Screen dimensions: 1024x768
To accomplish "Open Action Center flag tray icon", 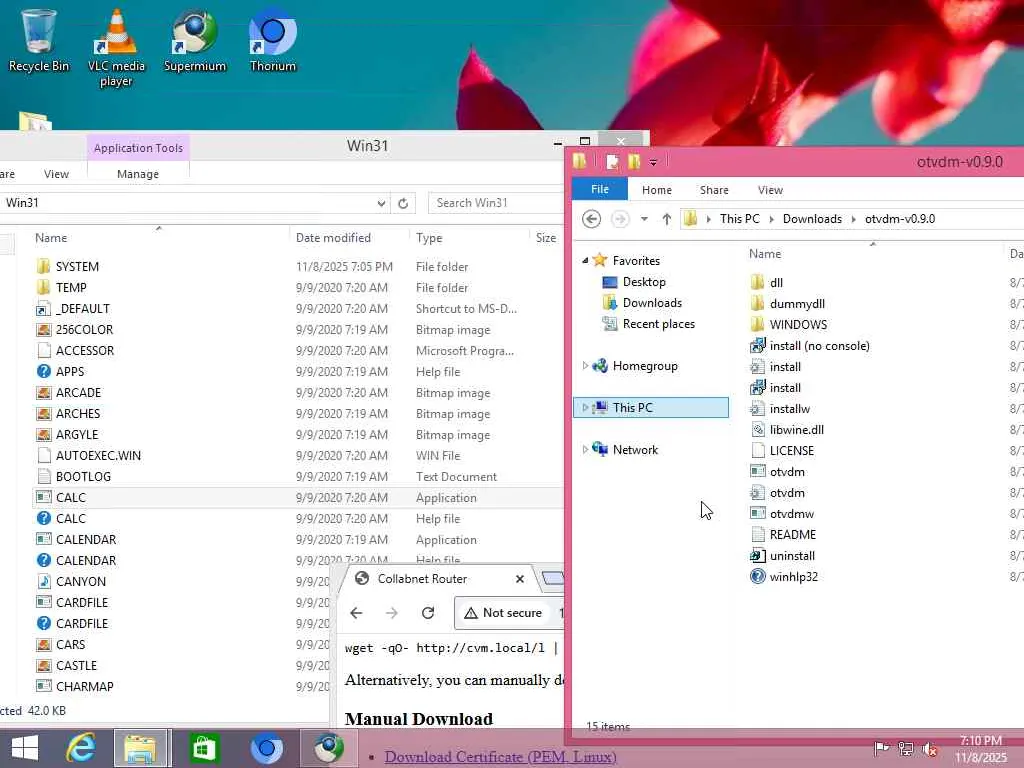I will [x=880, y=749].
